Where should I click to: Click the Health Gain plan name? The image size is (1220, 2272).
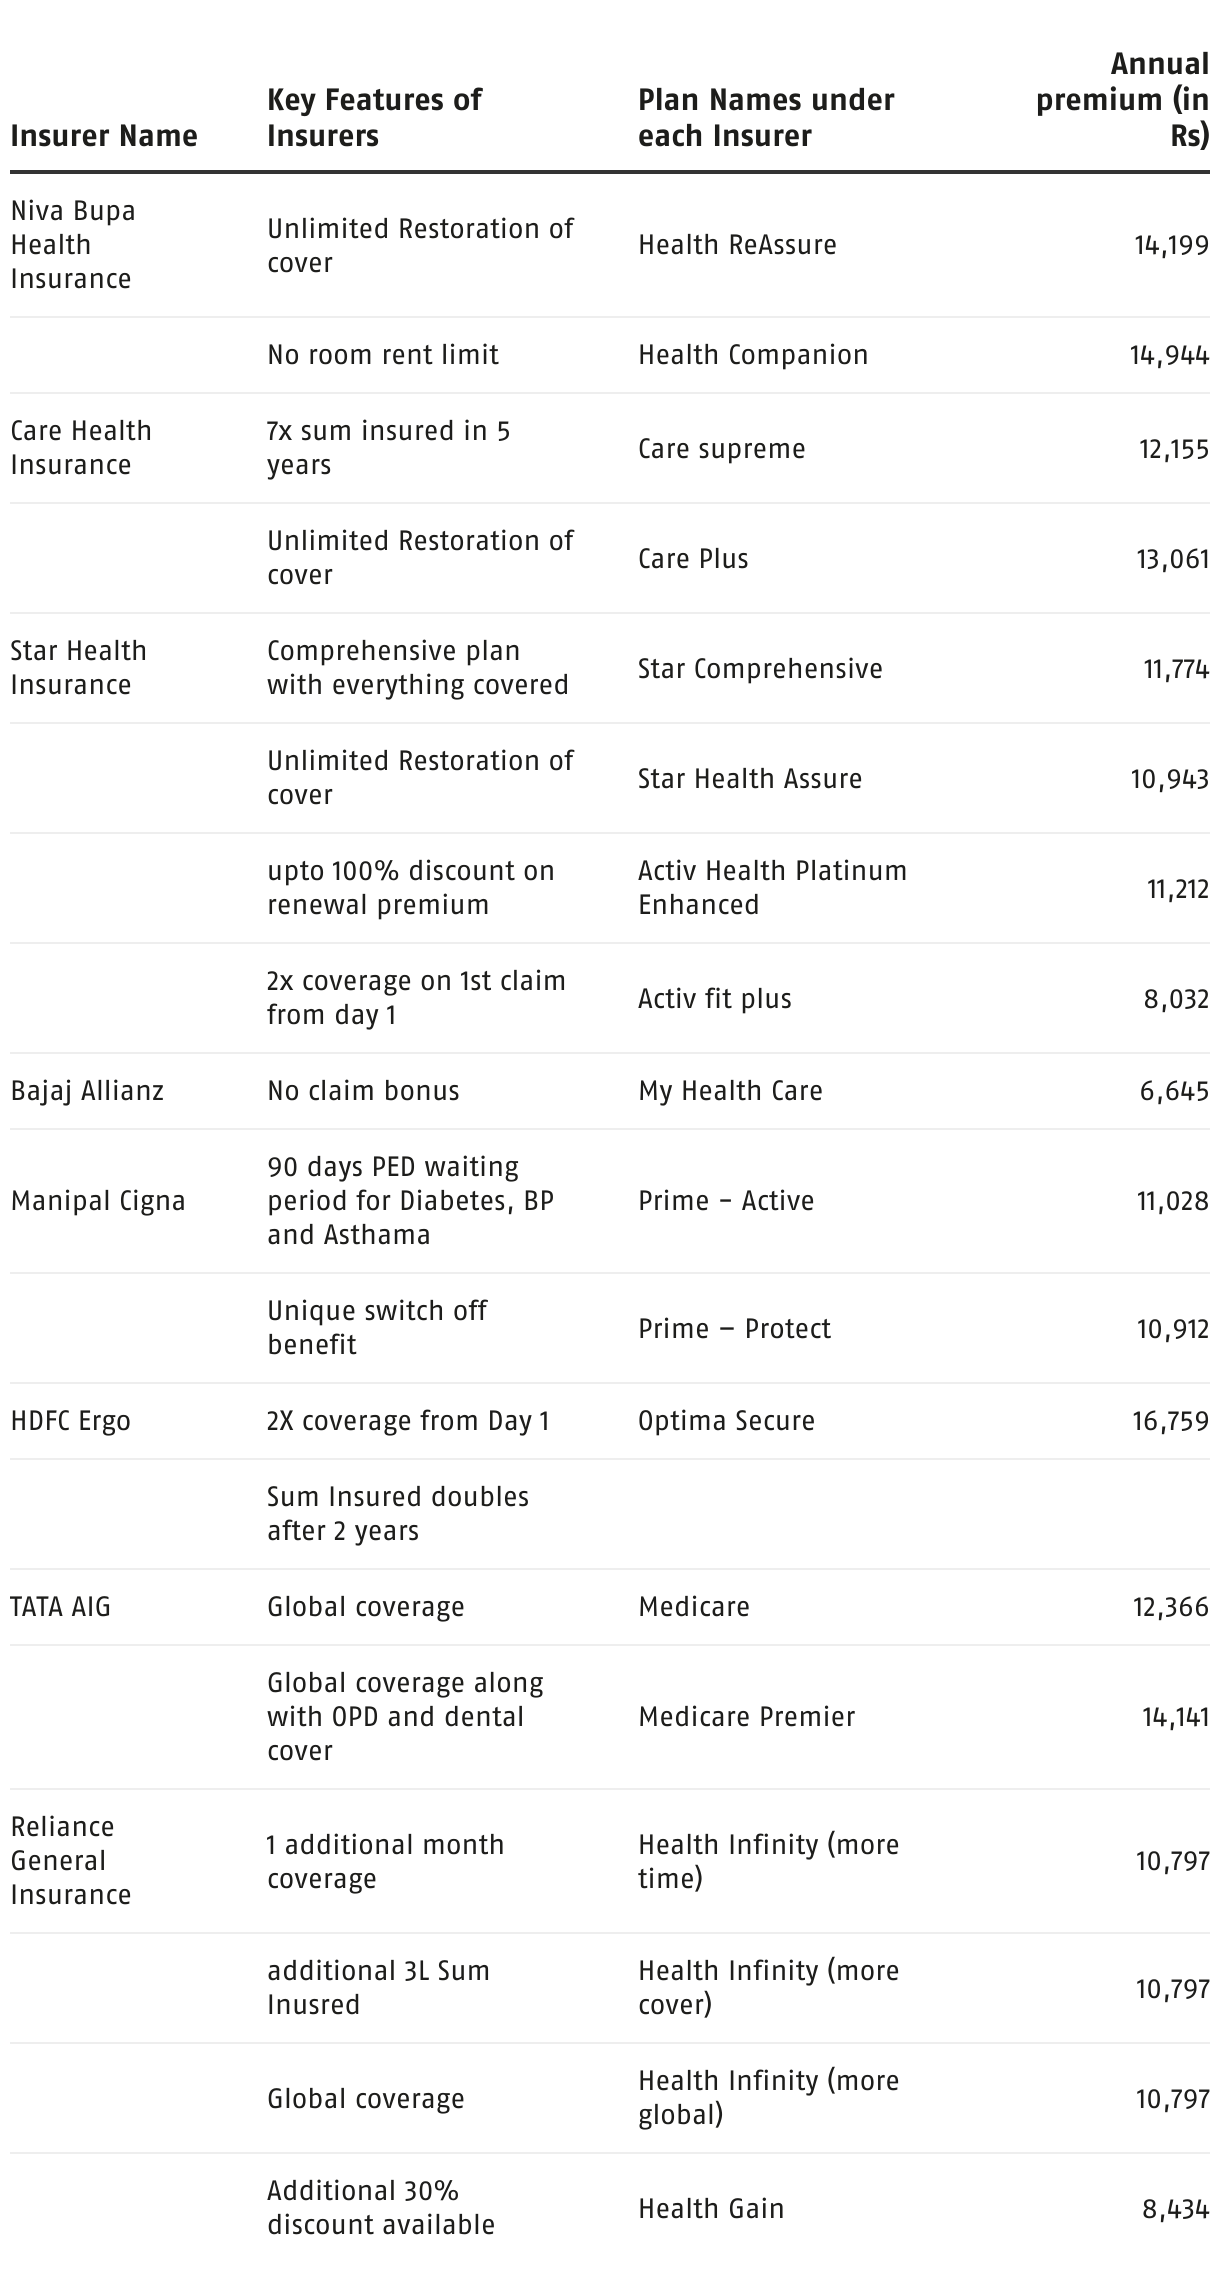click(x=711, y=2208)
